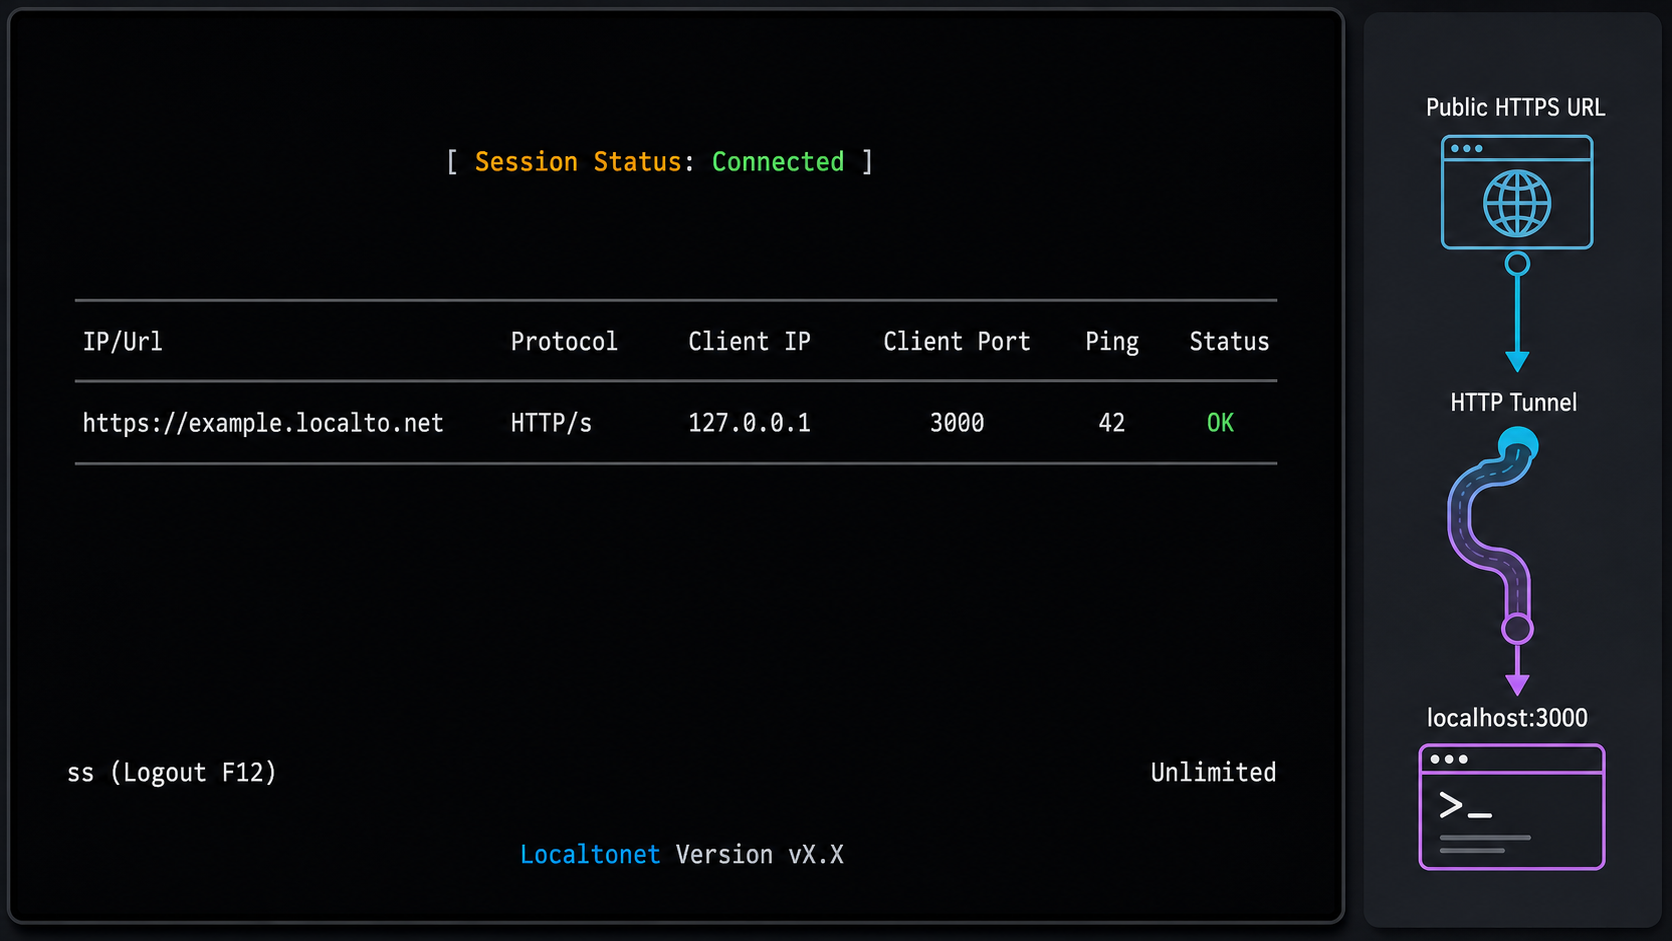Click the ping value 42
This screenshot has height=941, width=1672.
[x=1112, y=423]
